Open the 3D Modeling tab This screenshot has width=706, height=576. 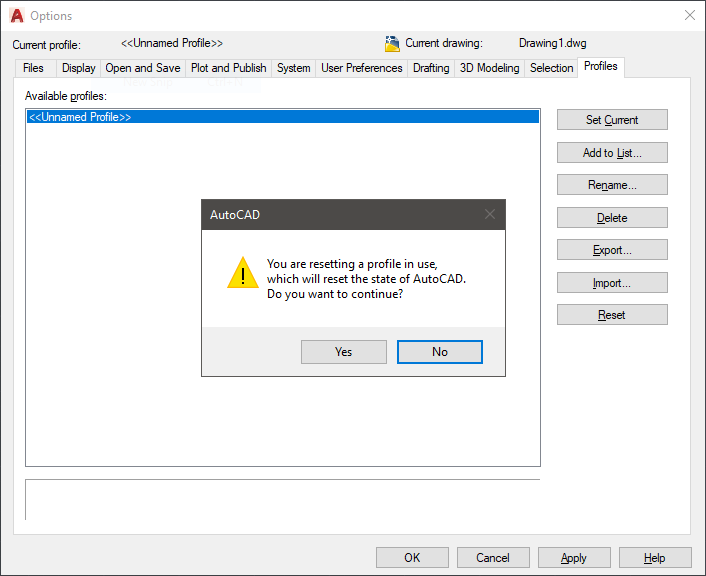(x=489, y=68)
